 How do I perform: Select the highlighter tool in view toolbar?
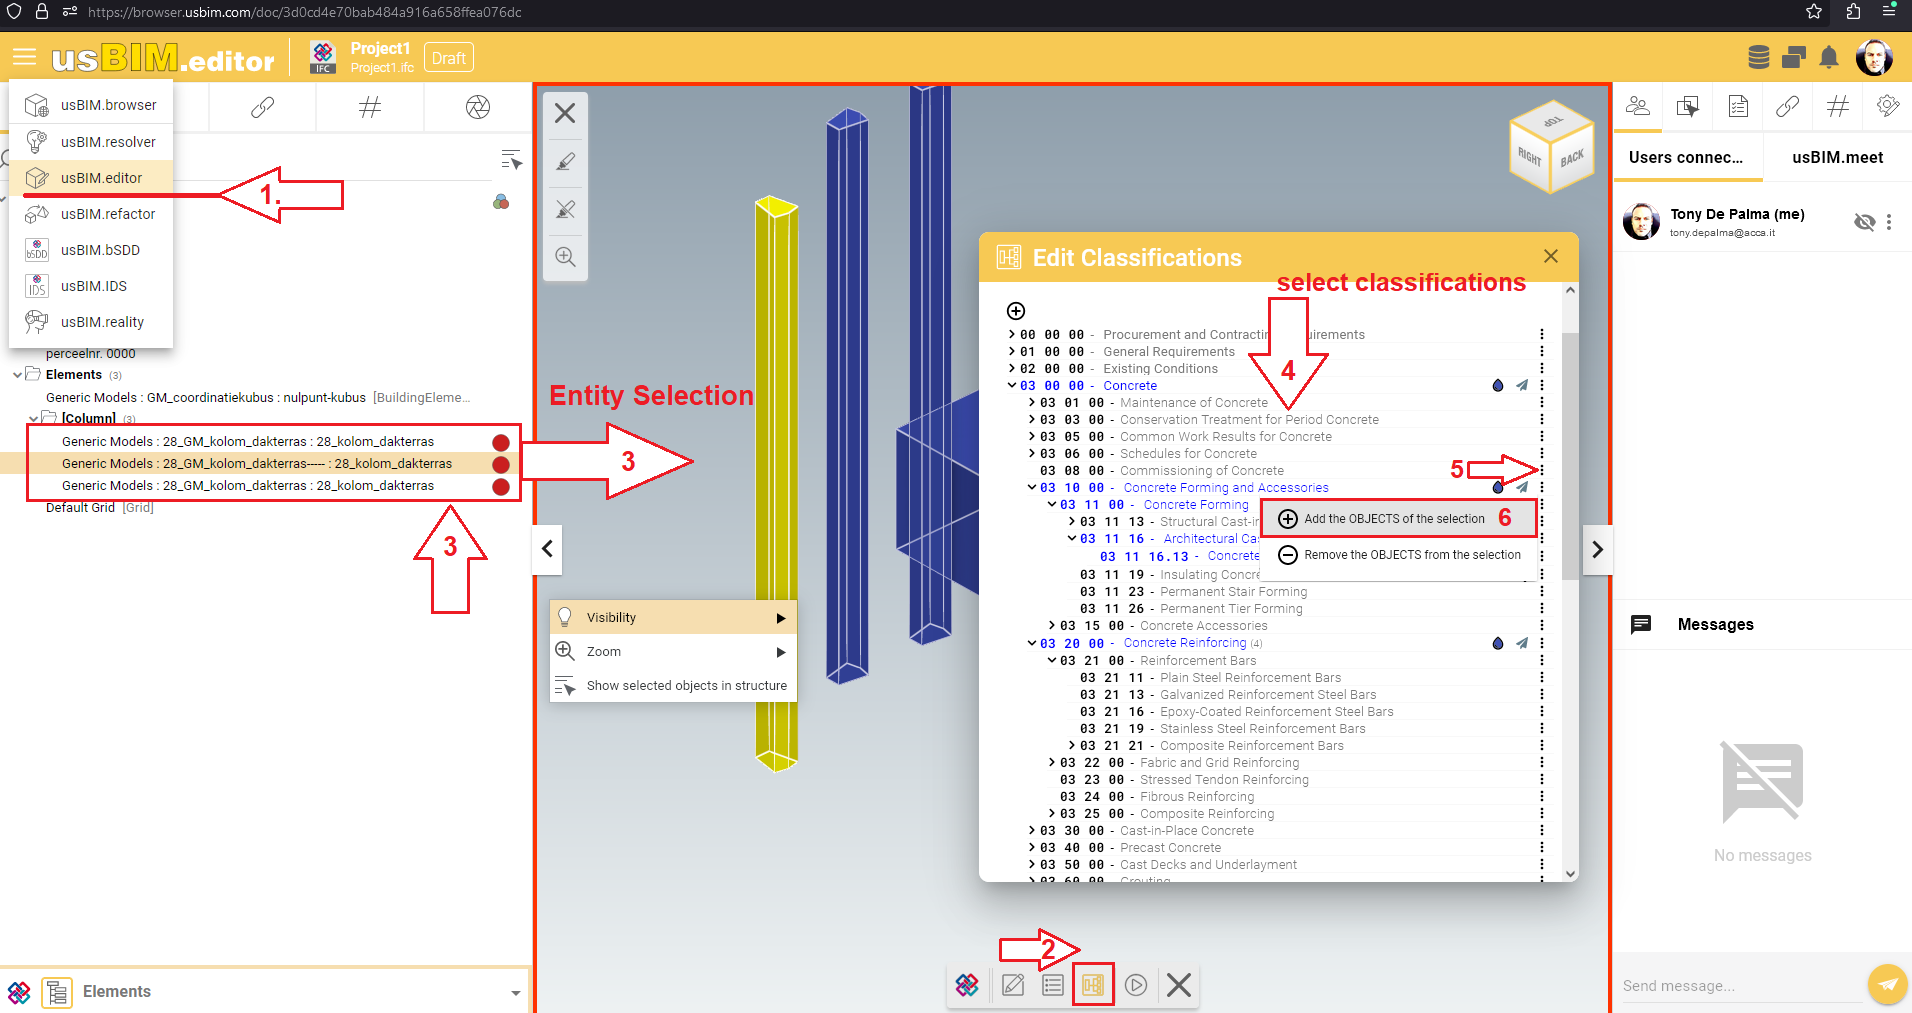(565, 161)
